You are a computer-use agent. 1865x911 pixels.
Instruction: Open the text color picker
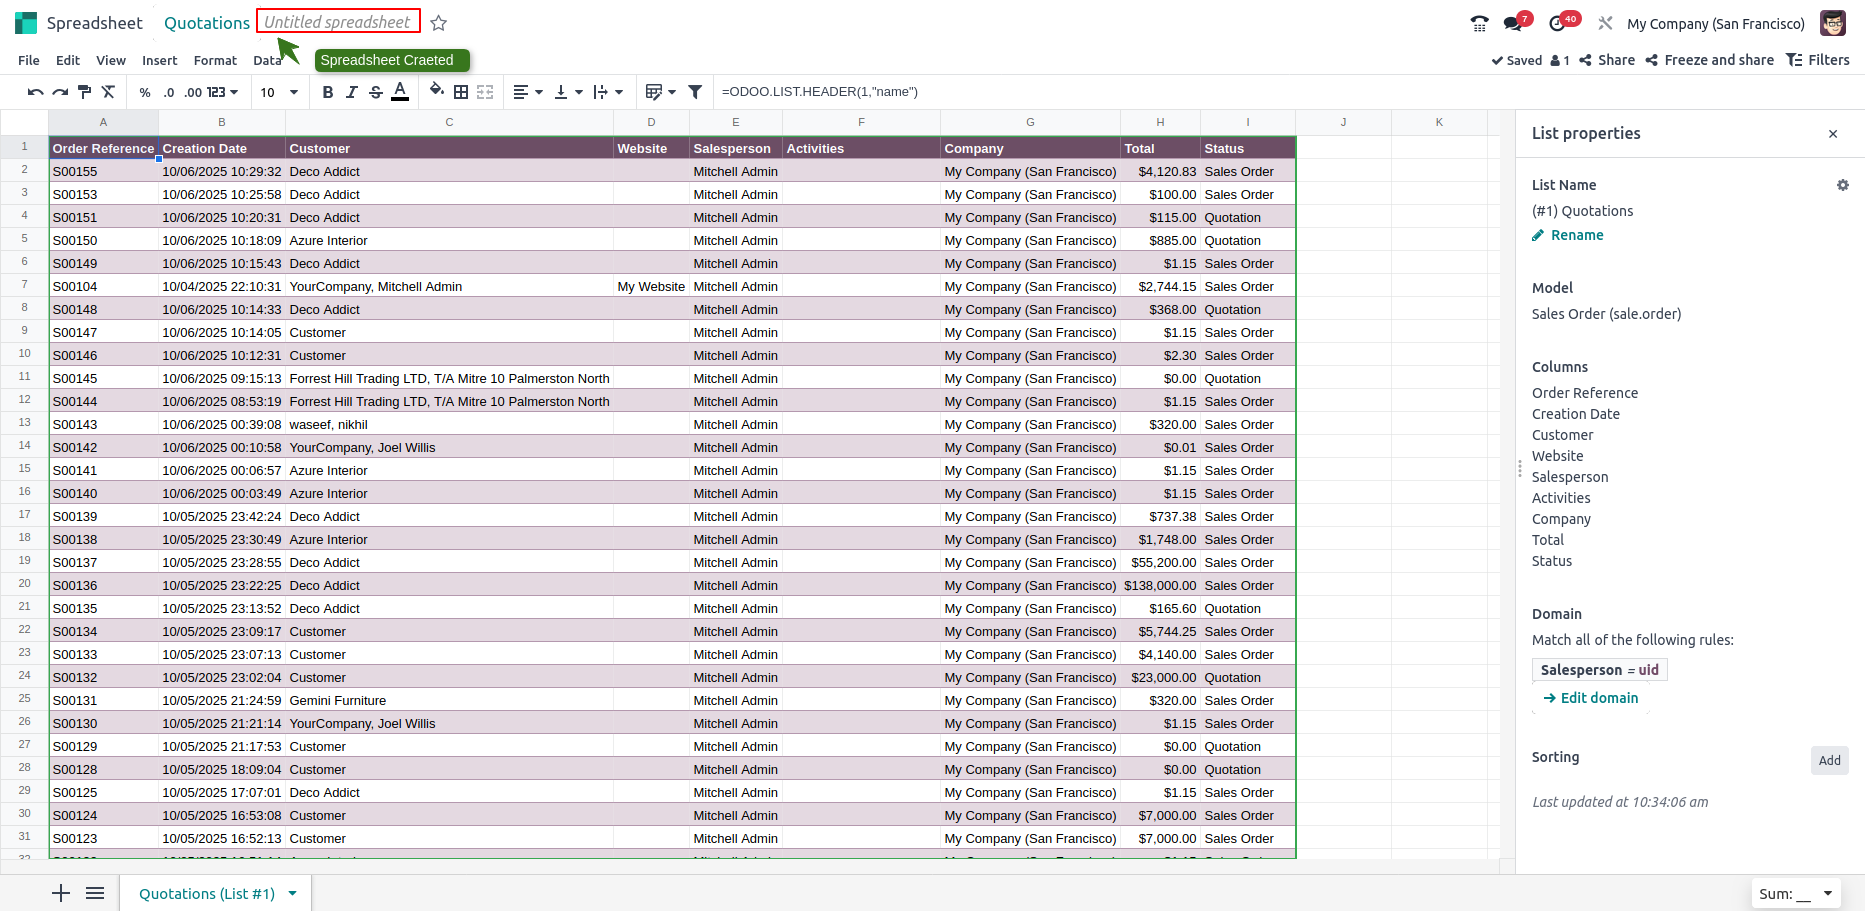click(400, 92)
